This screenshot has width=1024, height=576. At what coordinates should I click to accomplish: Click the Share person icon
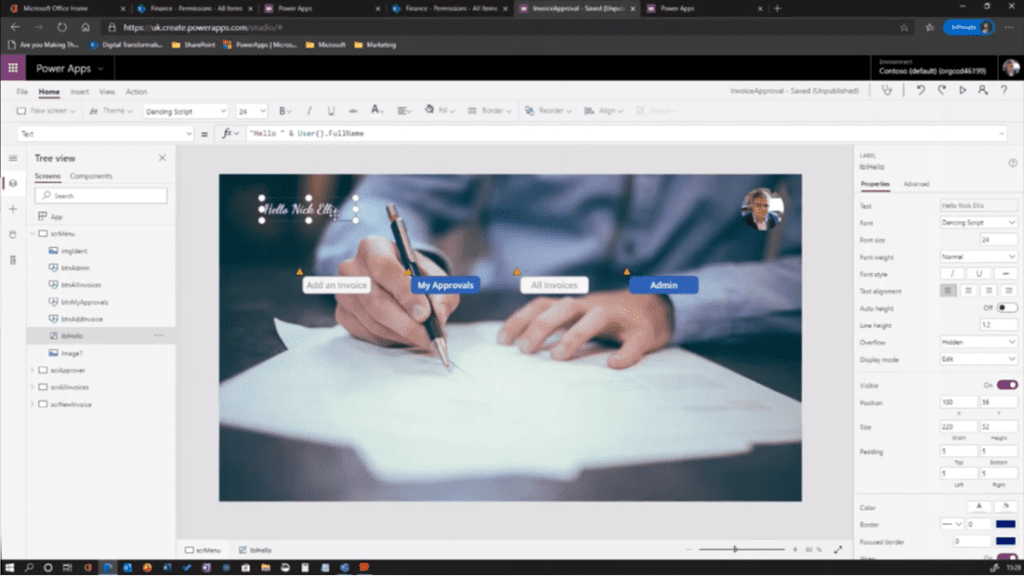[983, 91]
